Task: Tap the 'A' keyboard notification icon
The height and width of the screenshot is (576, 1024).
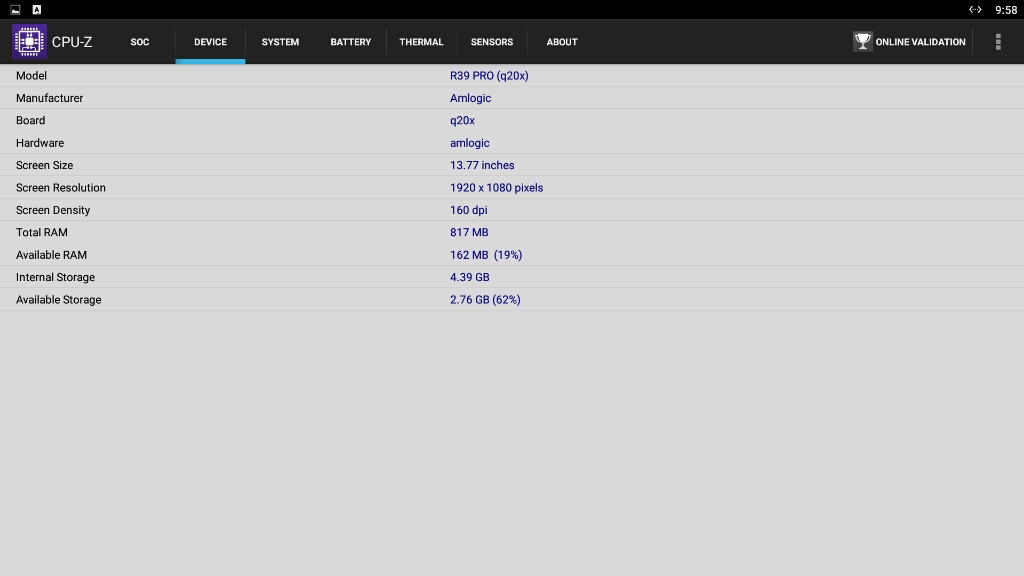Action: (x=37, y=10)
